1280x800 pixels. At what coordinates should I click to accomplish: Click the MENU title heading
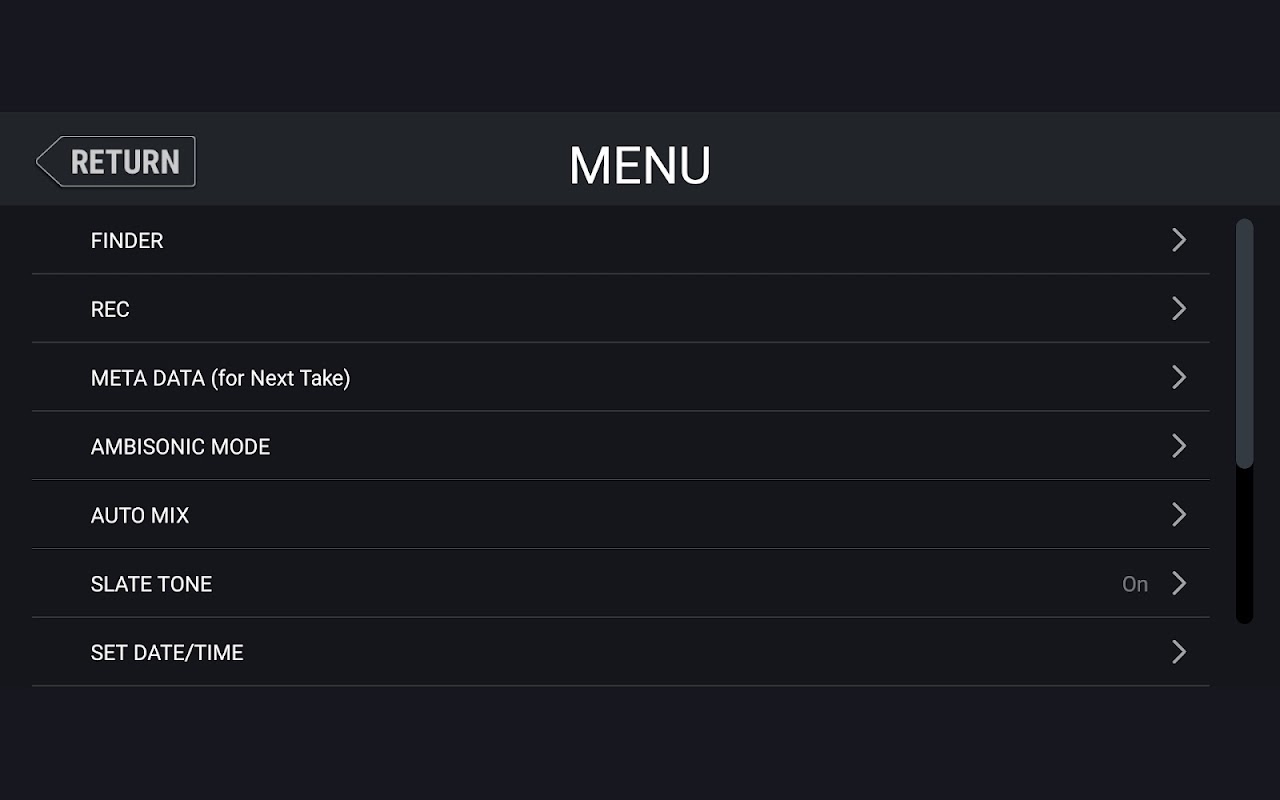(640, 166)
